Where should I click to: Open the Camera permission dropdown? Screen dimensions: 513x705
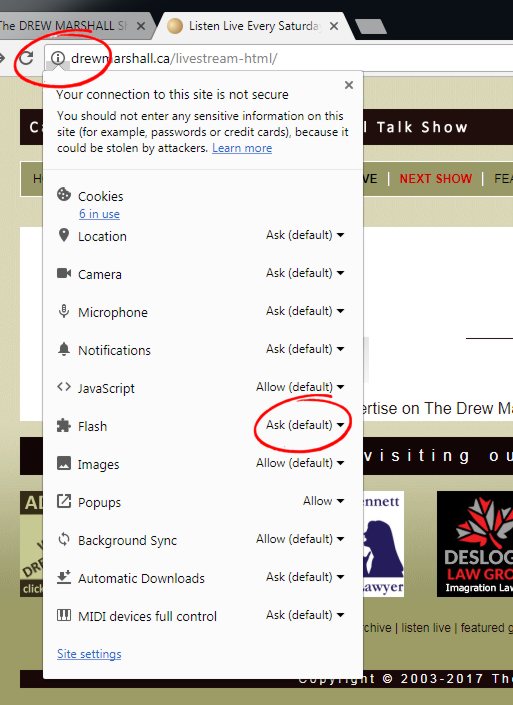[x=305, y=273]
